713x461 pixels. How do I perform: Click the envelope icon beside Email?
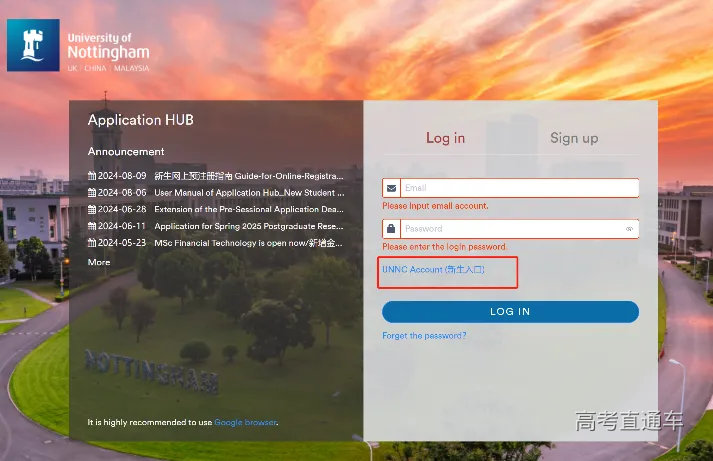click(391, 188)
